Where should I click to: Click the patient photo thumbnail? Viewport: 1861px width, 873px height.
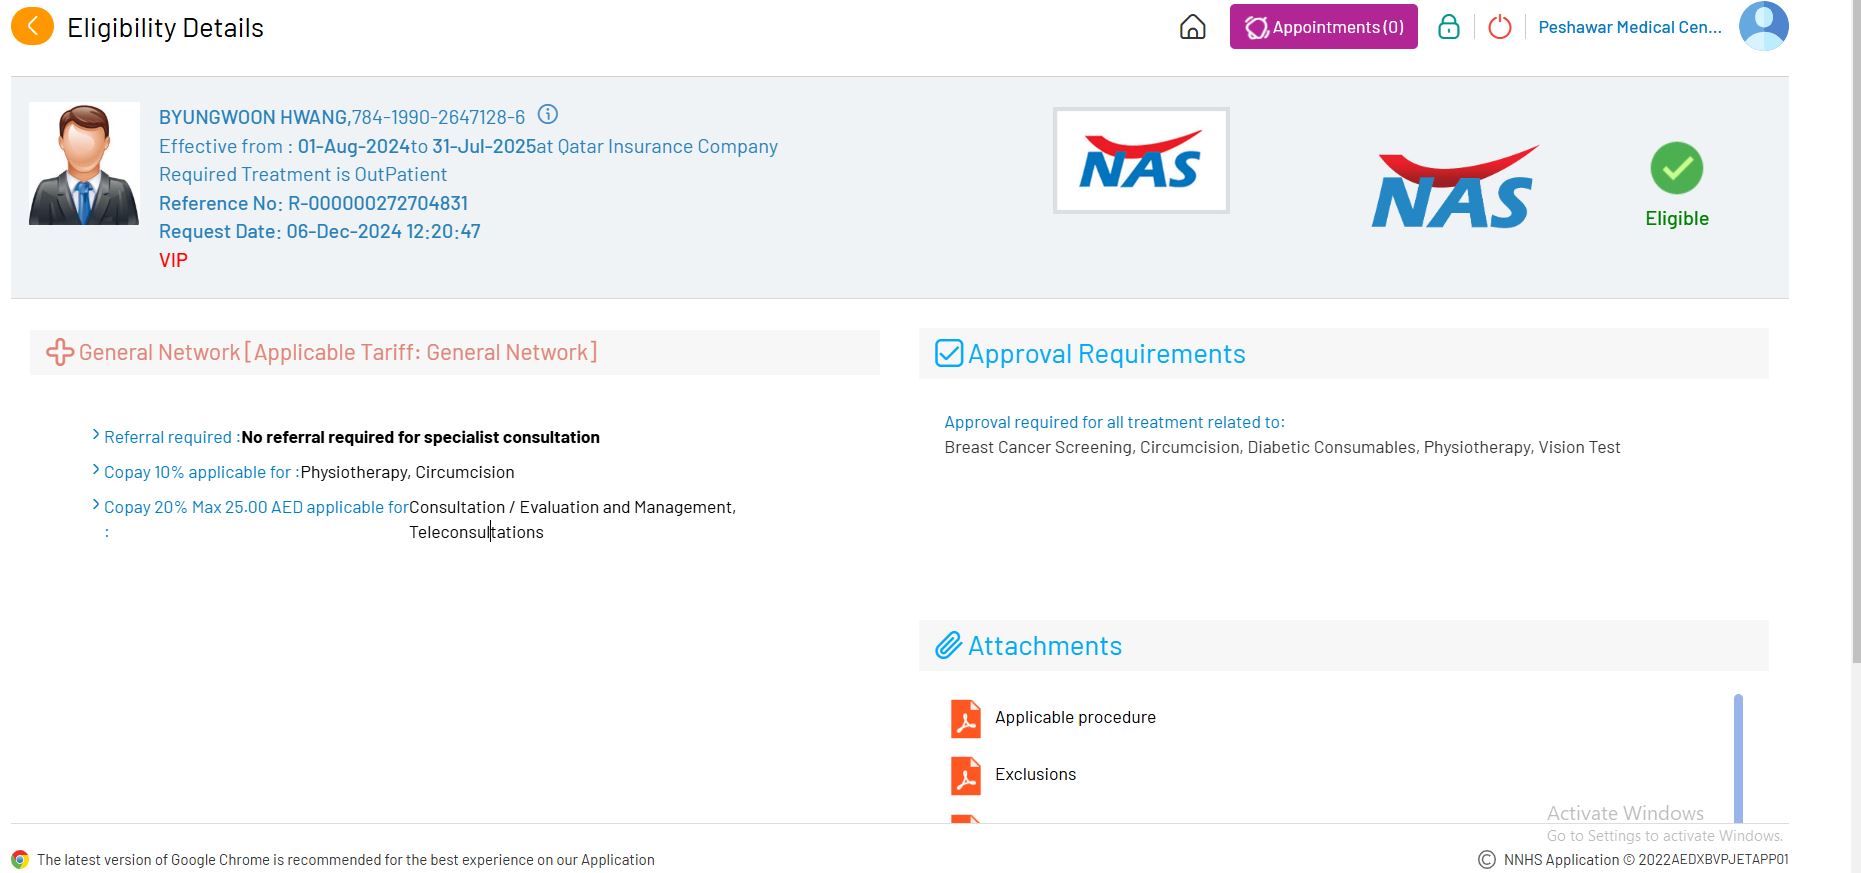[84, 164]
